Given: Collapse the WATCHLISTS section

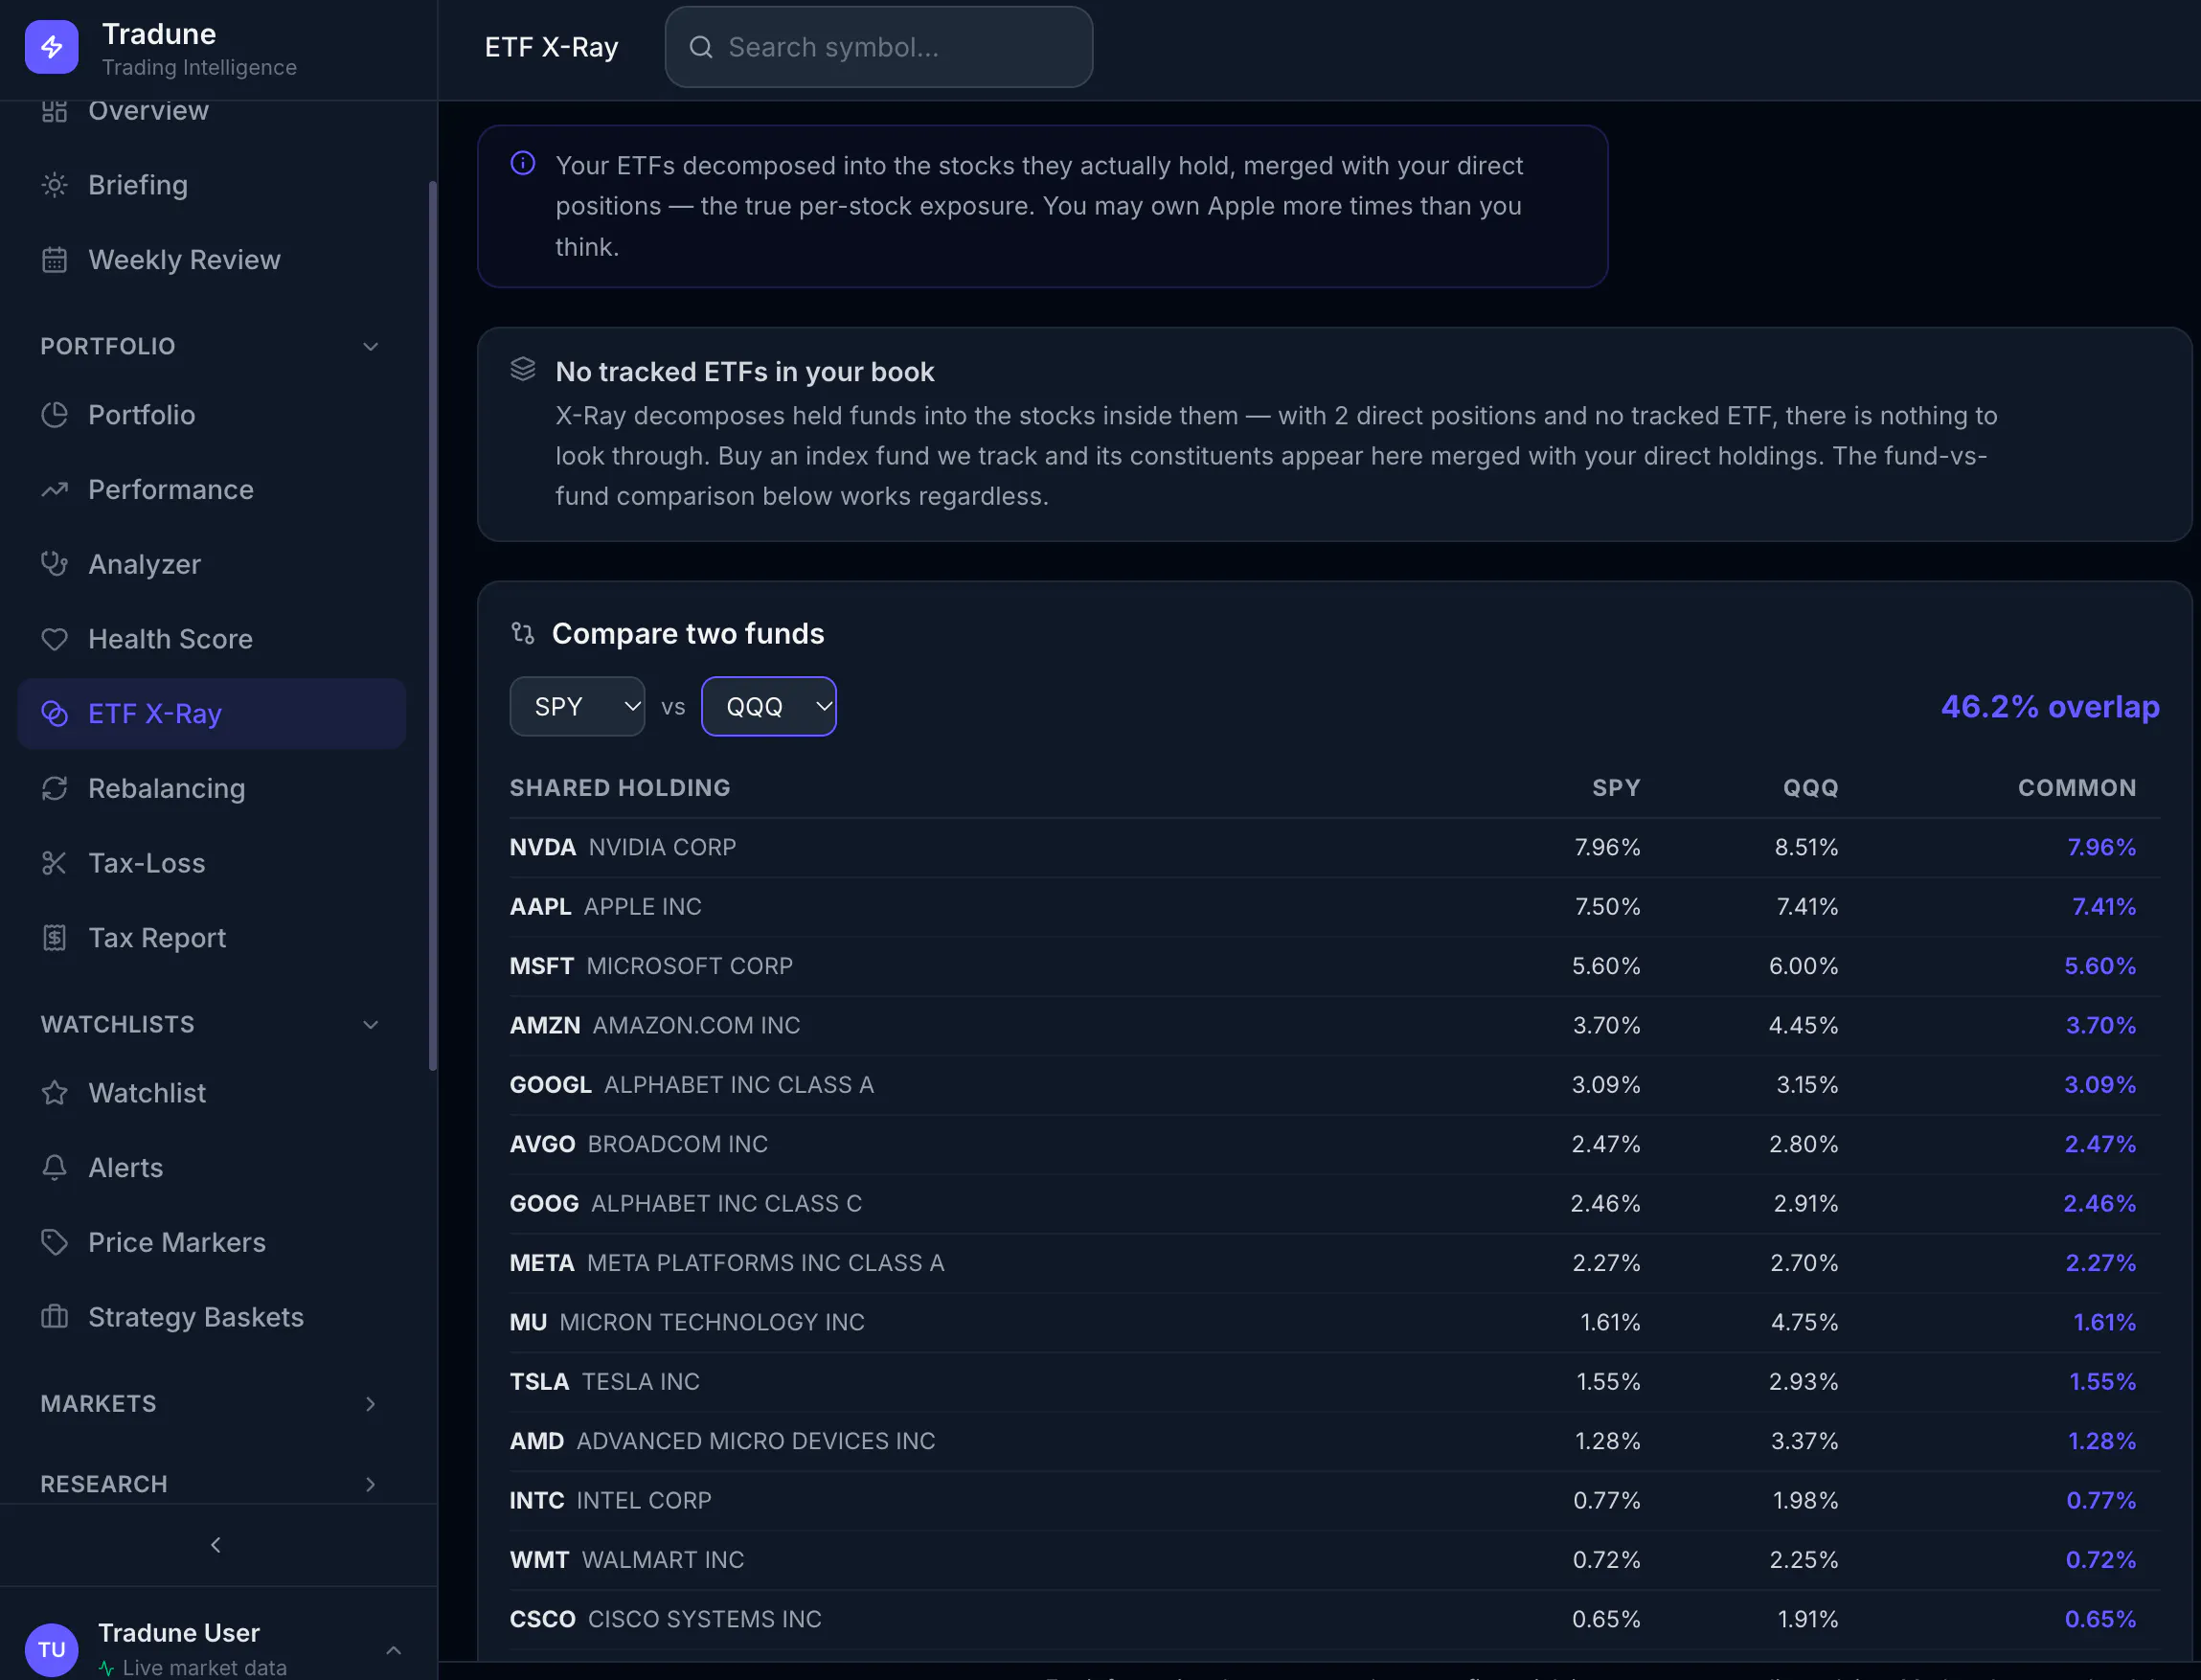Looking at the screenshot, I should (x=370, y=1024).
